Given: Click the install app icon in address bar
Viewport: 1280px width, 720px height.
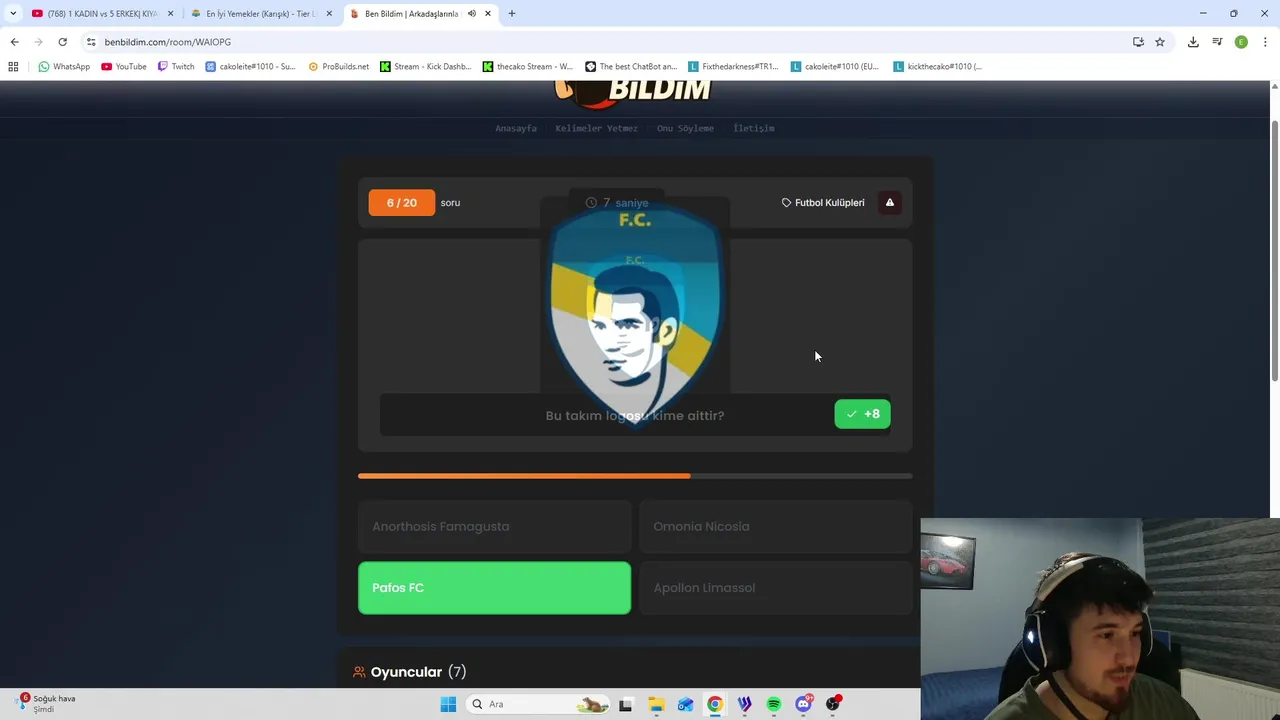Looking at the screenshot, I should coord(1138,42).
